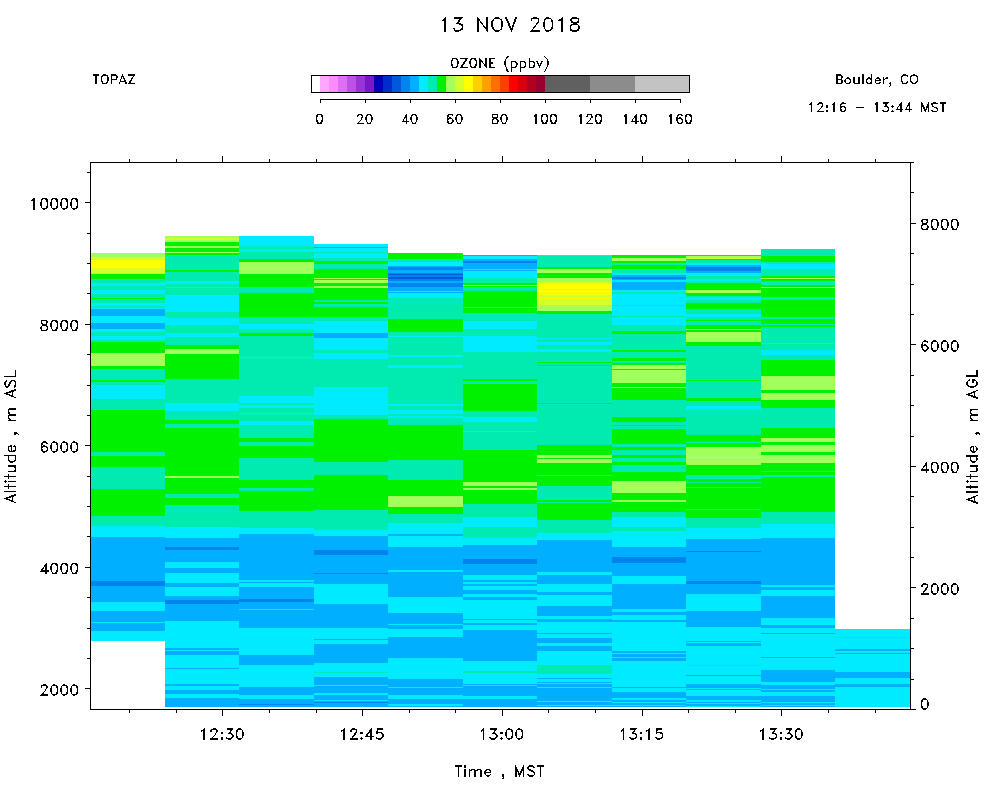Click the "100" label under the color bar
Screen dimensions: 1000x800
point(545,119)
